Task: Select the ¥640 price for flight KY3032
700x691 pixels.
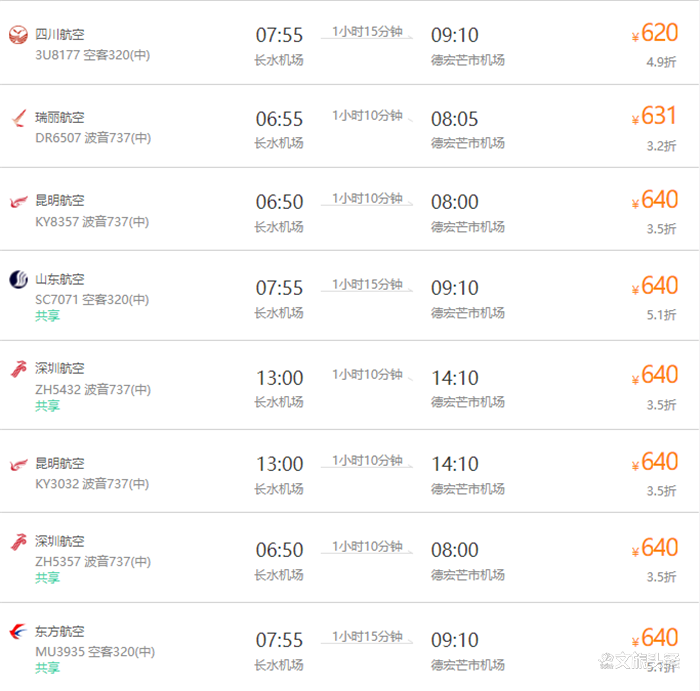Action: 655,462
